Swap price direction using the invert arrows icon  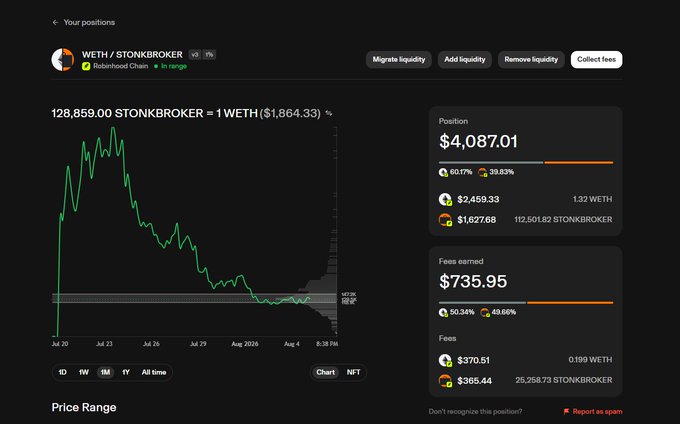coord(329,113)
